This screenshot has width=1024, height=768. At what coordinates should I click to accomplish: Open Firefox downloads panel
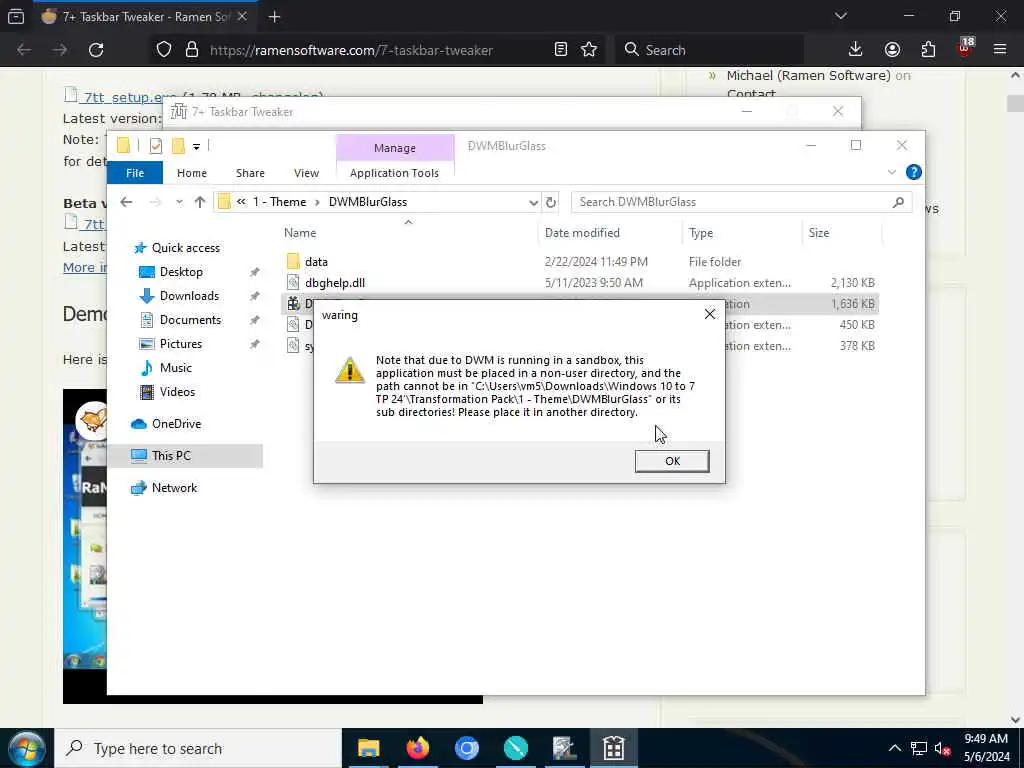click(x=856, y=50)
